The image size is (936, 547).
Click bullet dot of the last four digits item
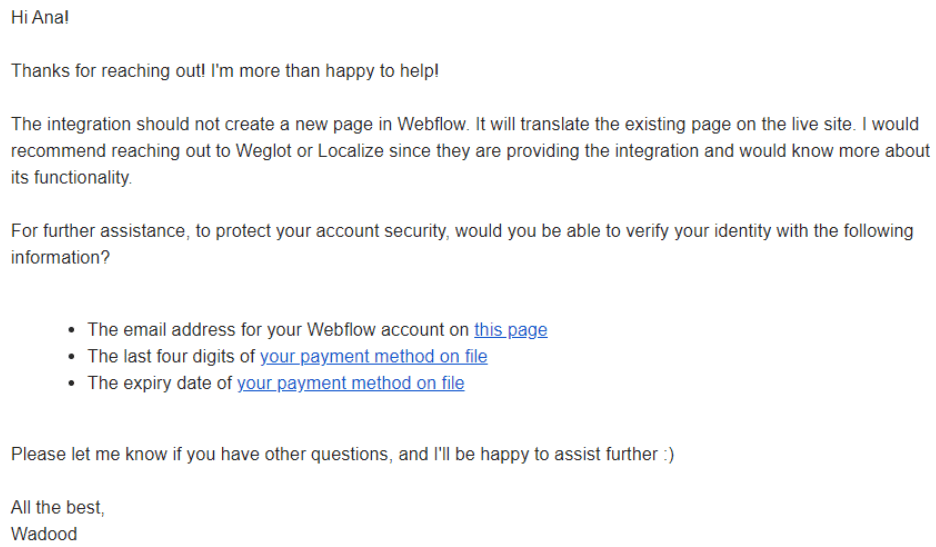(72, 357)
